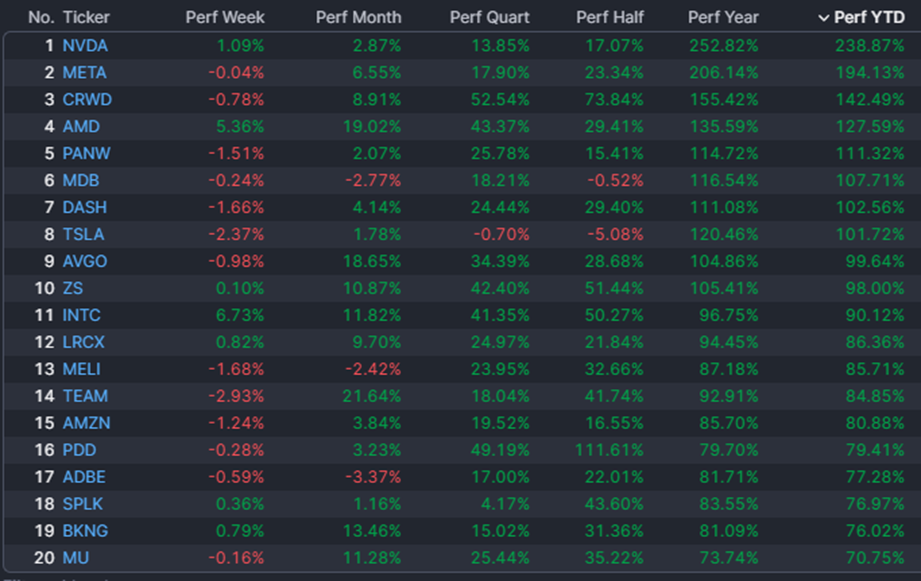
Task: Select MDB Perf Half value -0.52%
Action: [616, 180]
